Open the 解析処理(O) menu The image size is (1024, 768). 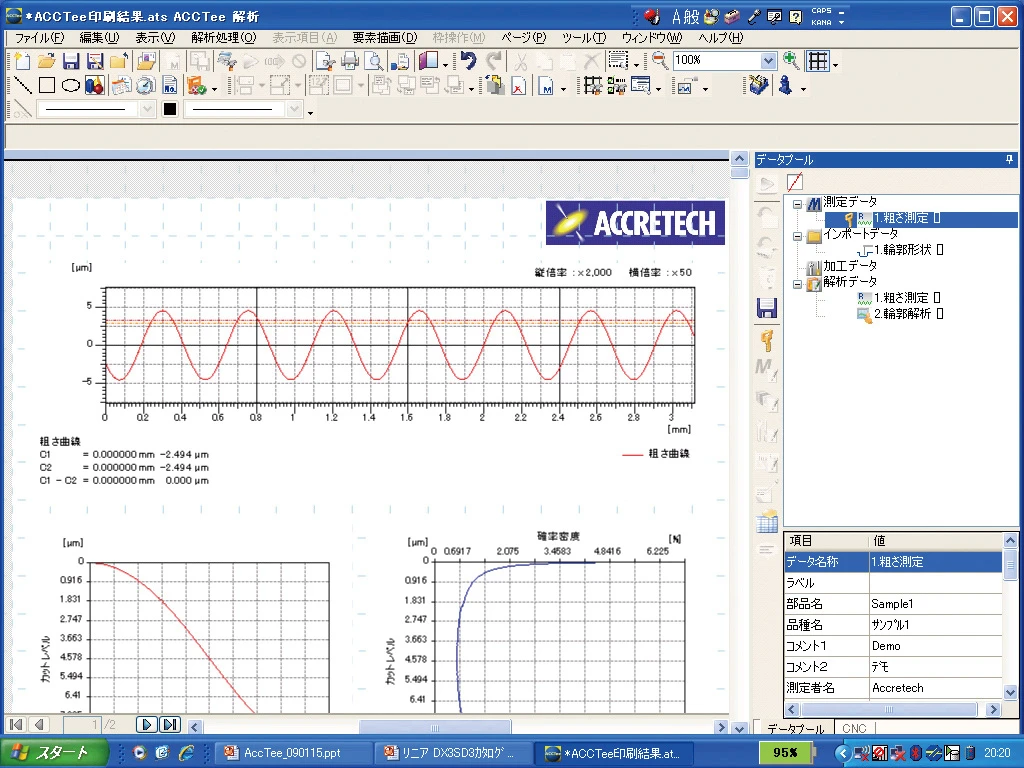click(224, 38)
